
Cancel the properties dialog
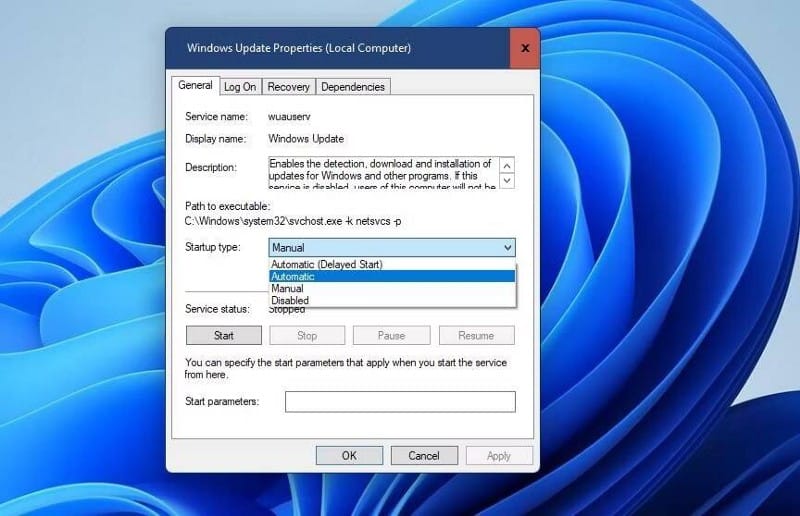[x=424, y=455]
